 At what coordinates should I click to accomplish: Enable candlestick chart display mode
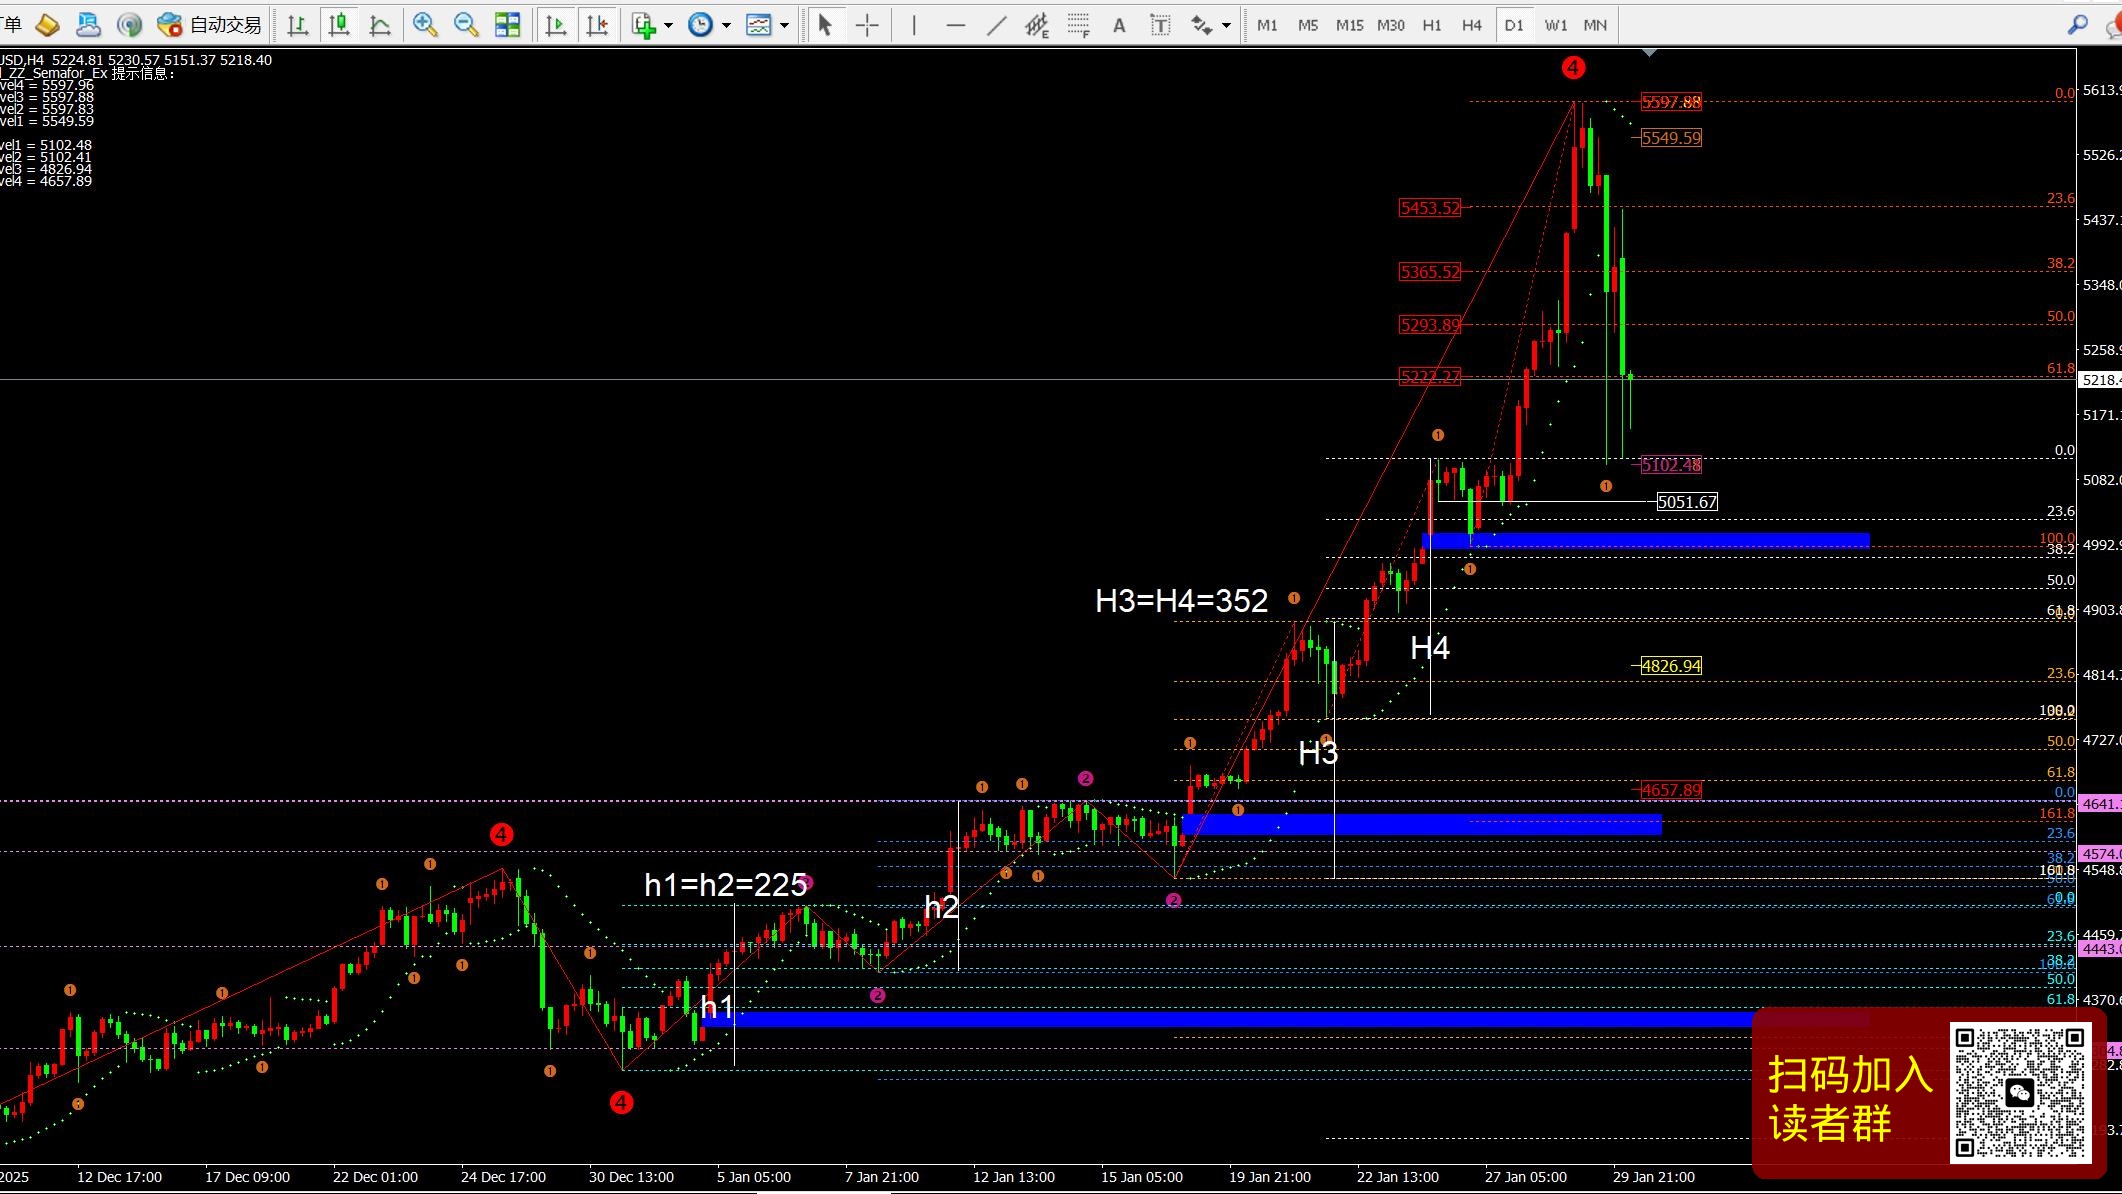coord(339,25)
